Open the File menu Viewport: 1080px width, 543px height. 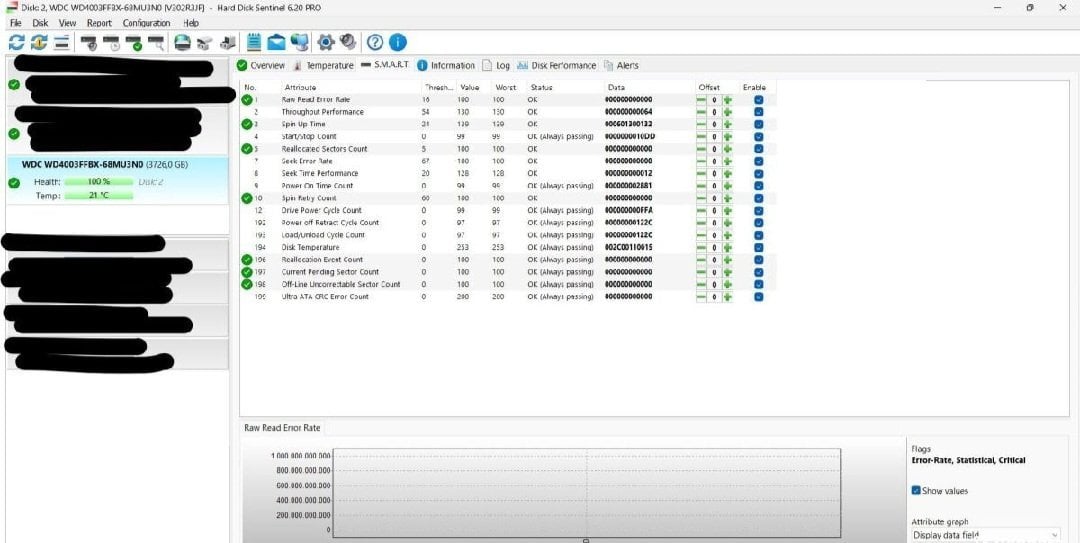(17, 23)
